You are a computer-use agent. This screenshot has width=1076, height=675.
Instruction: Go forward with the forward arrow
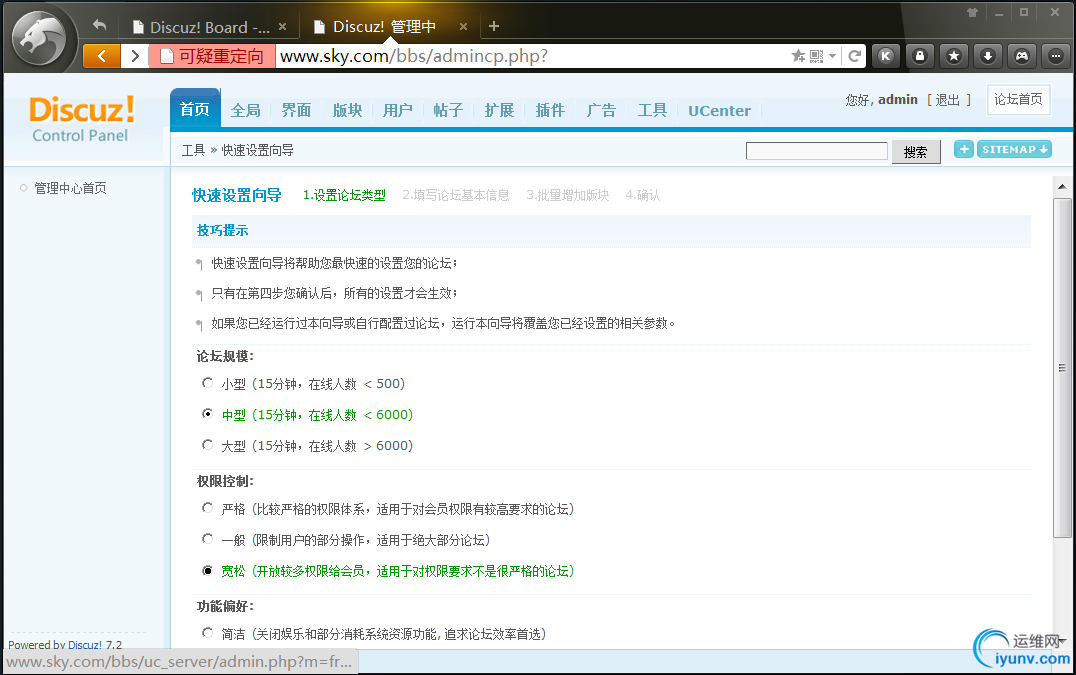(x=135, y=56)
